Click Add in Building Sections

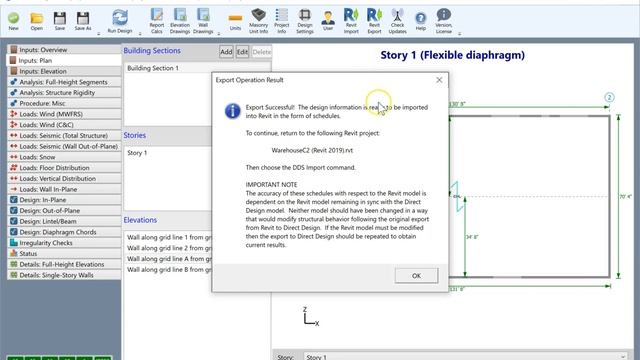click(x=226, y=52)
